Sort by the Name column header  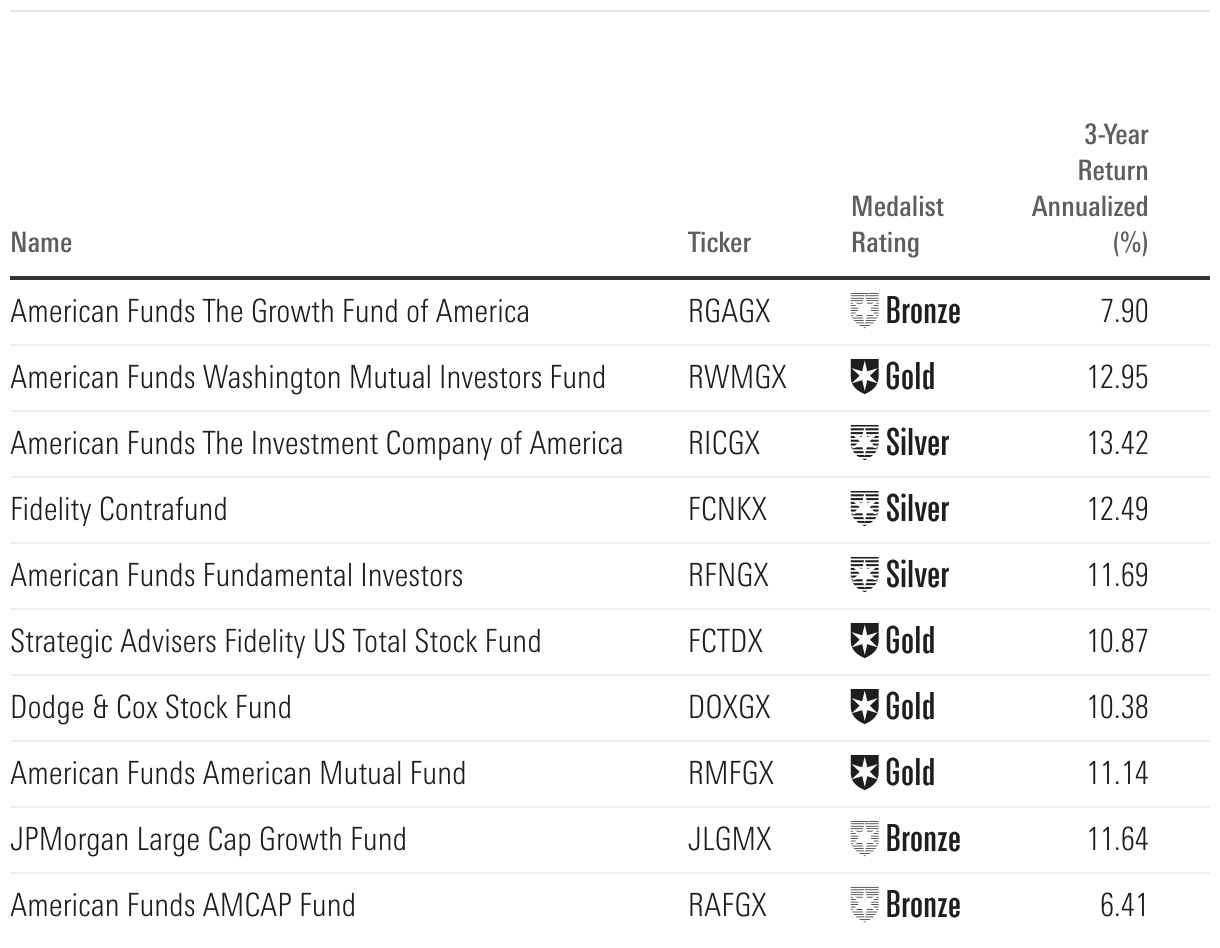[41, 242]
